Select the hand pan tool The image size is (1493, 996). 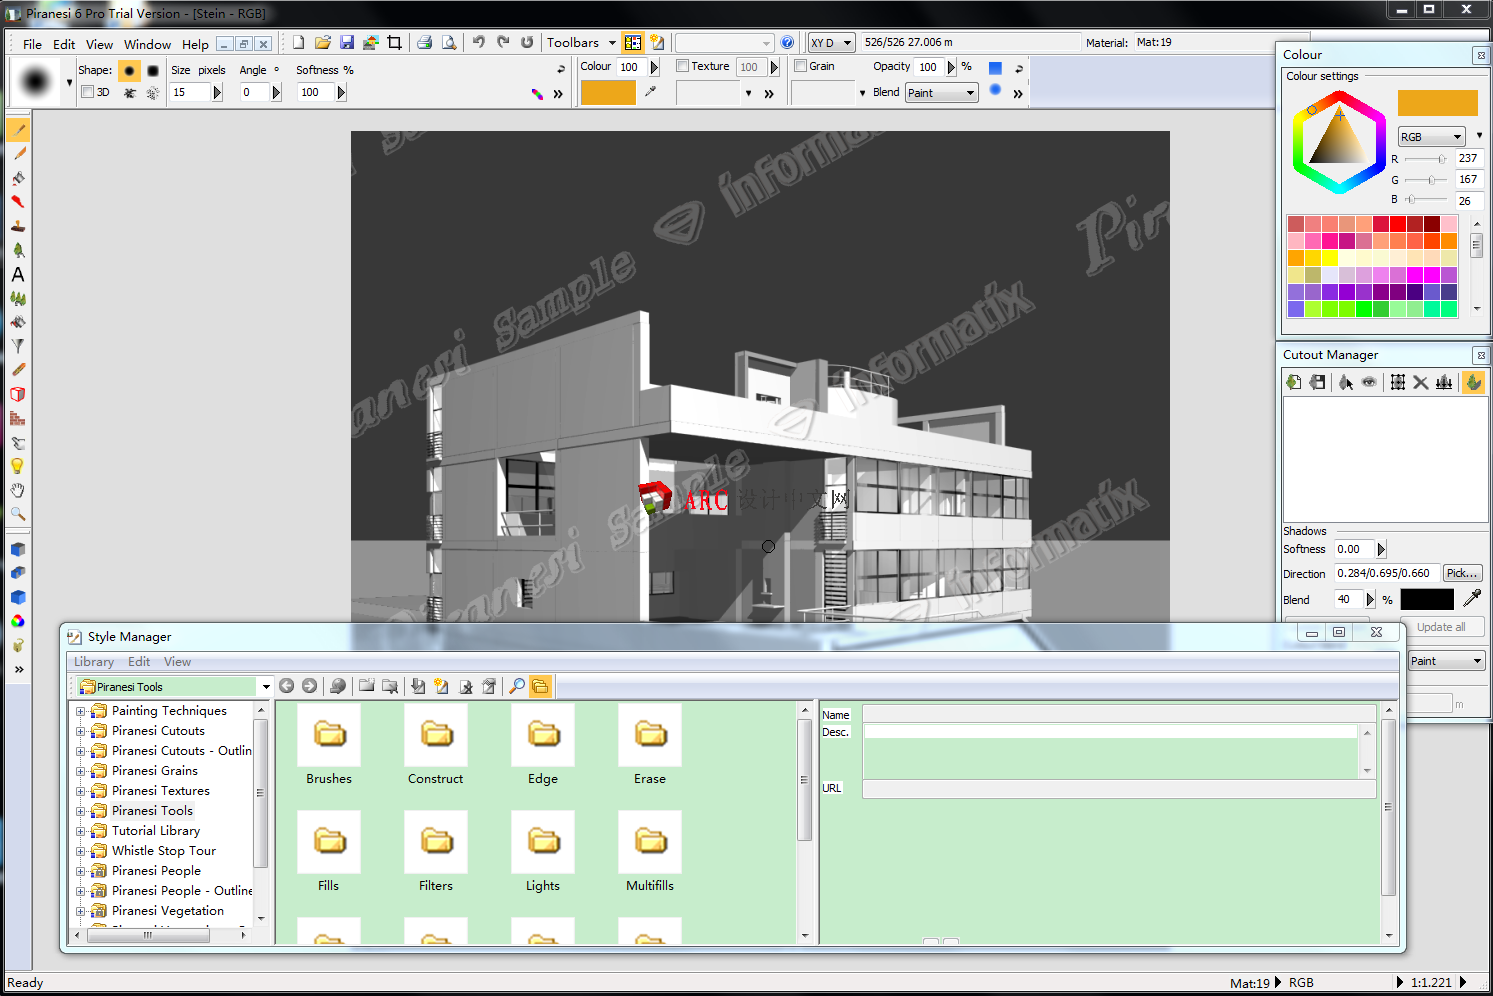click(x=18, y=490)
